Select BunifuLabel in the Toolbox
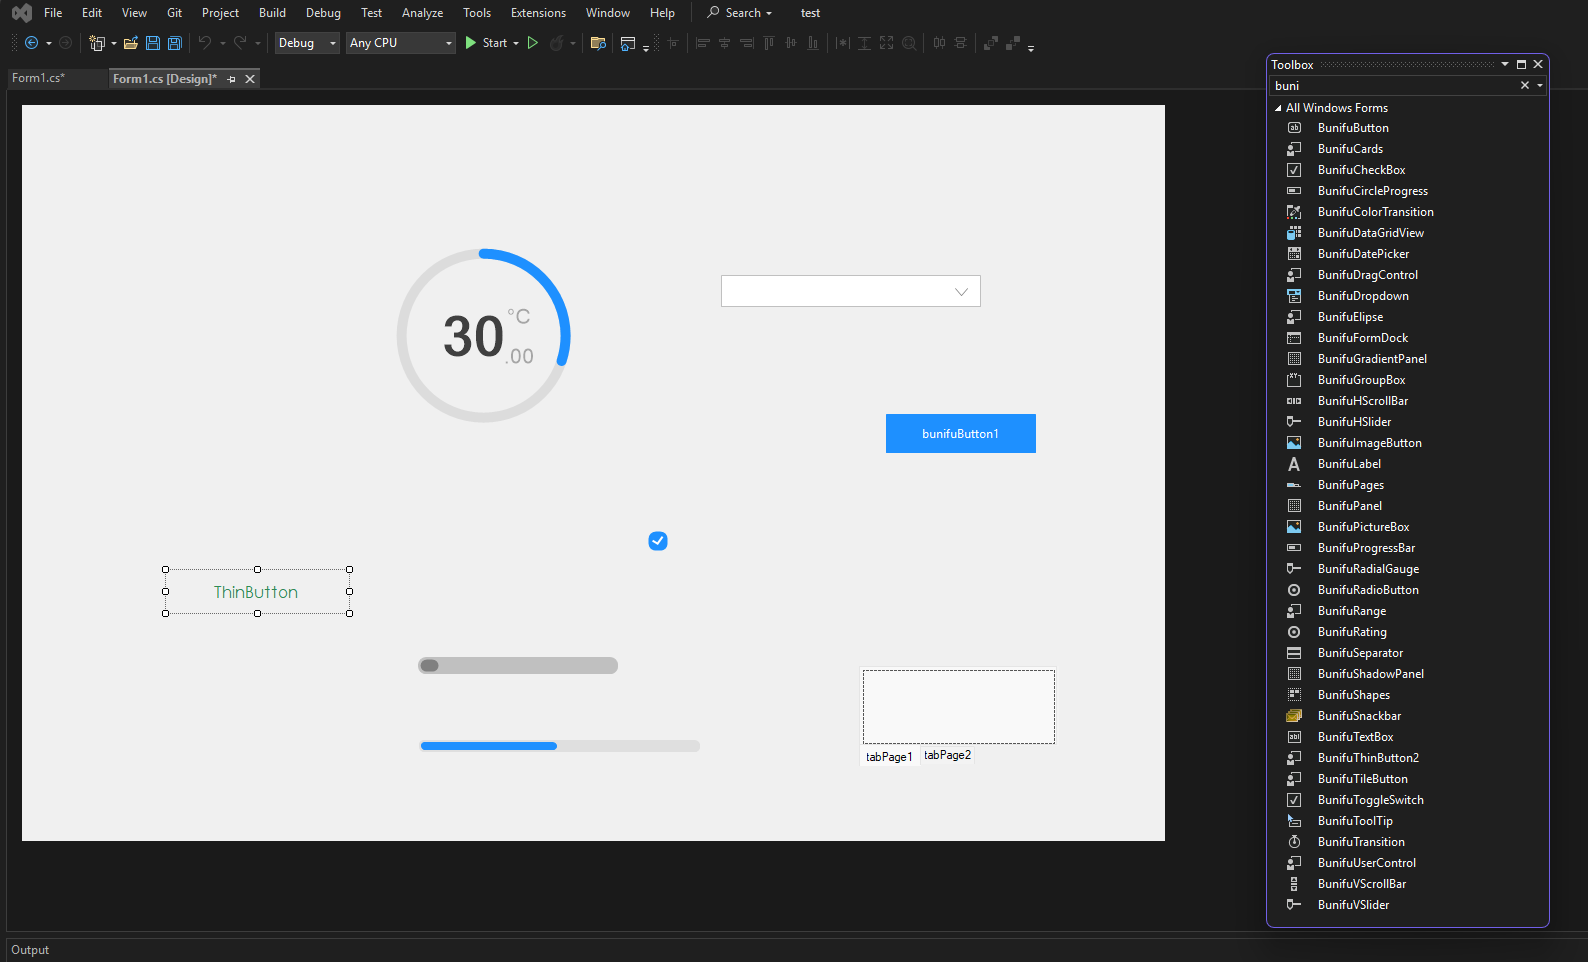Image resolution: width=1588 pixels, height=962 pixels. [1349, 464]
